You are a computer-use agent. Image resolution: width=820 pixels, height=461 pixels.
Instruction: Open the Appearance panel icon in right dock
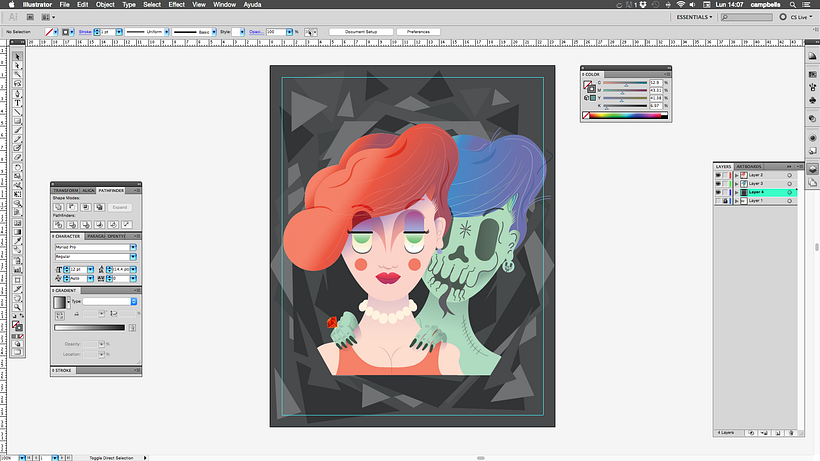click(x=812, y=138)
